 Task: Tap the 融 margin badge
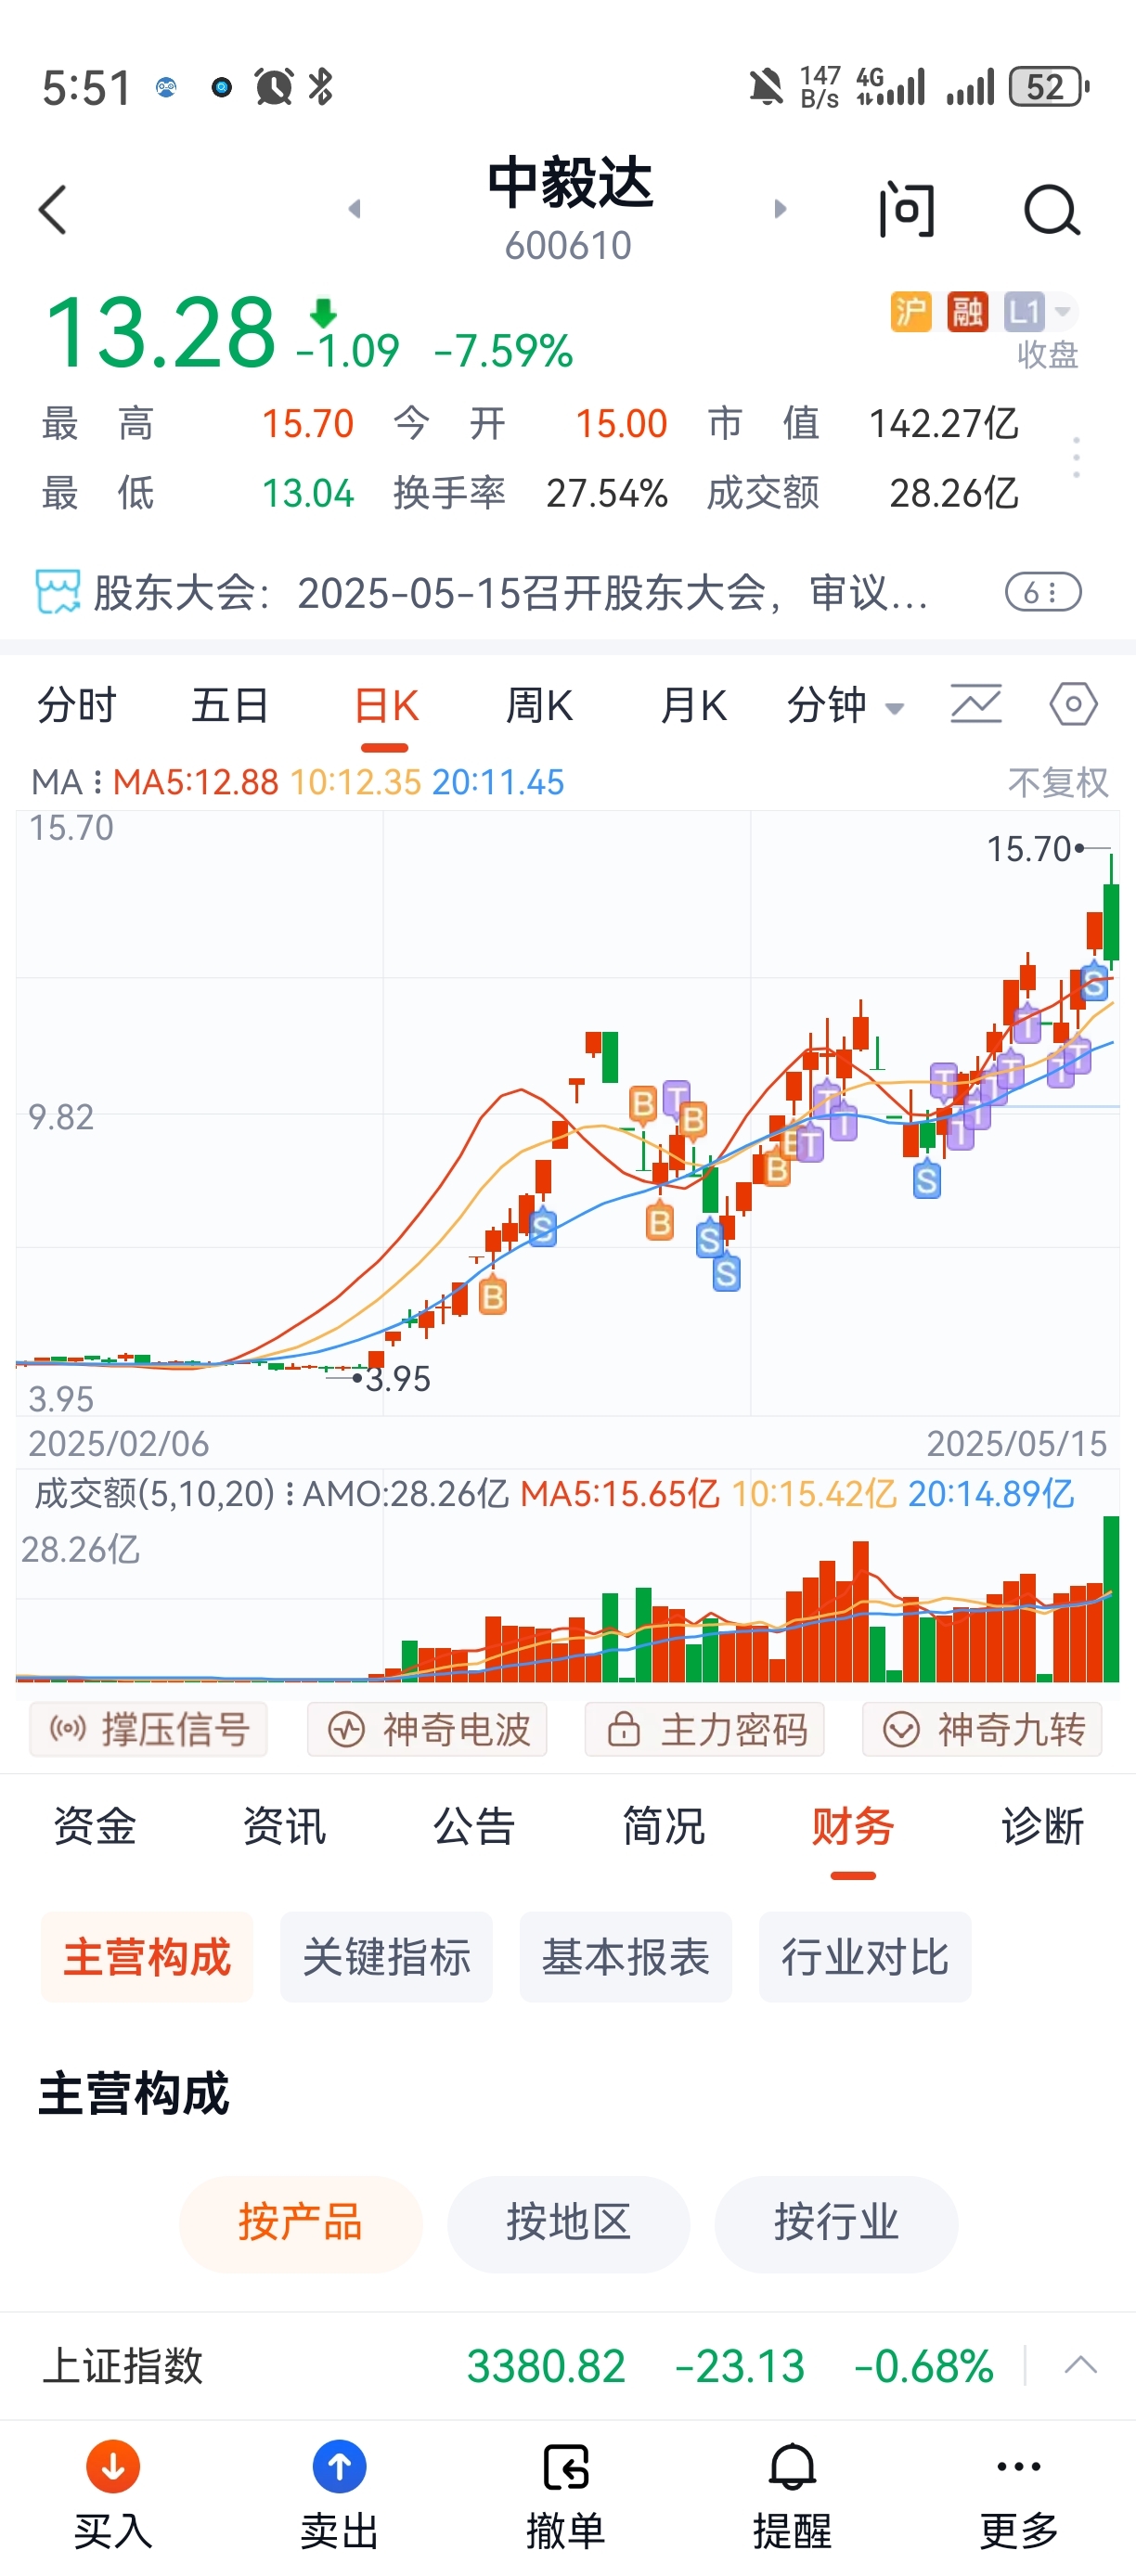tap(967, 312)
